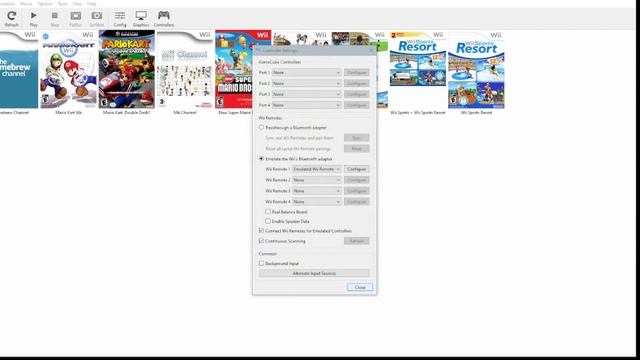Click Configure for Wii Remote 1
640x360 pixels.
pos(356,169)
